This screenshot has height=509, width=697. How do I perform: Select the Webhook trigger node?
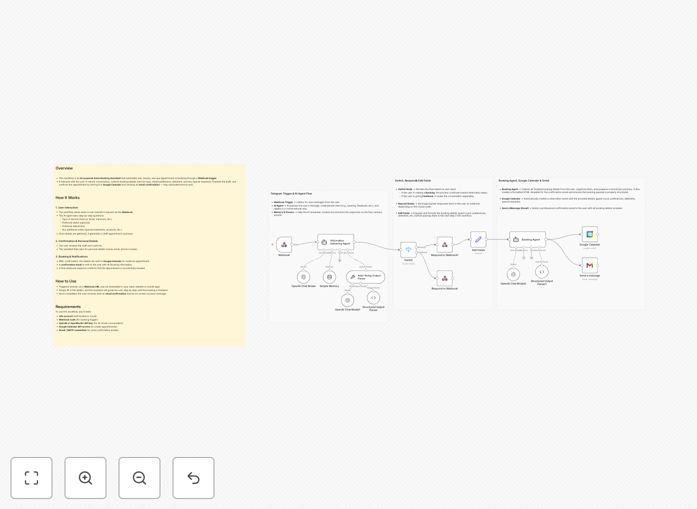pos(284,244)
